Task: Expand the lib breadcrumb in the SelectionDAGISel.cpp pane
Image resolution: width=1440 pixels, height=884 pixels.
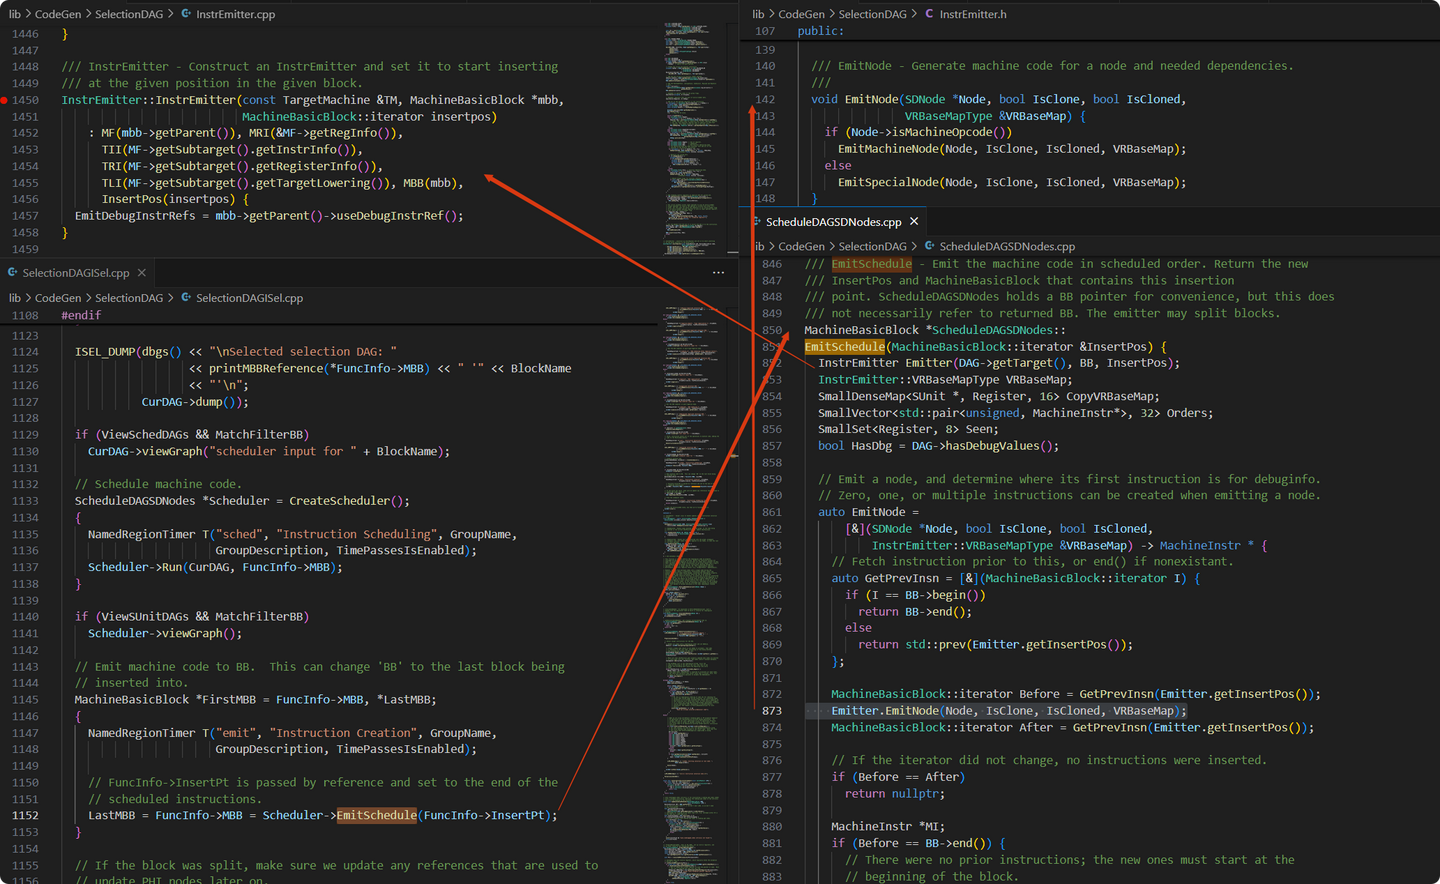Action: point(14,298)
